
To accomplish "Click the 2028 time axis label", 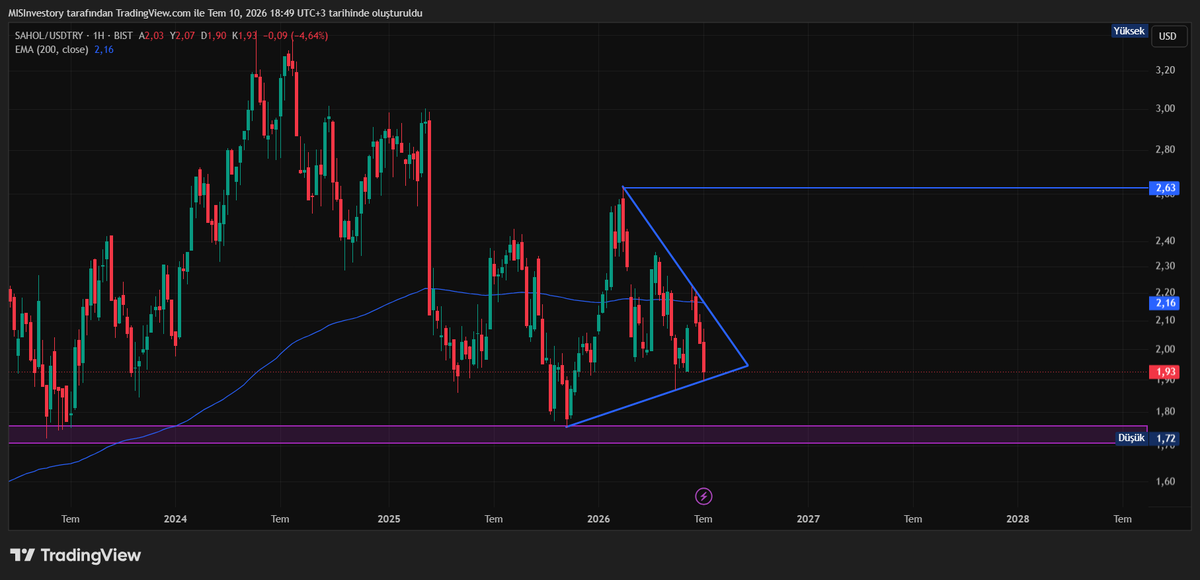I will pyautogui.click(x=1017, y=519).
